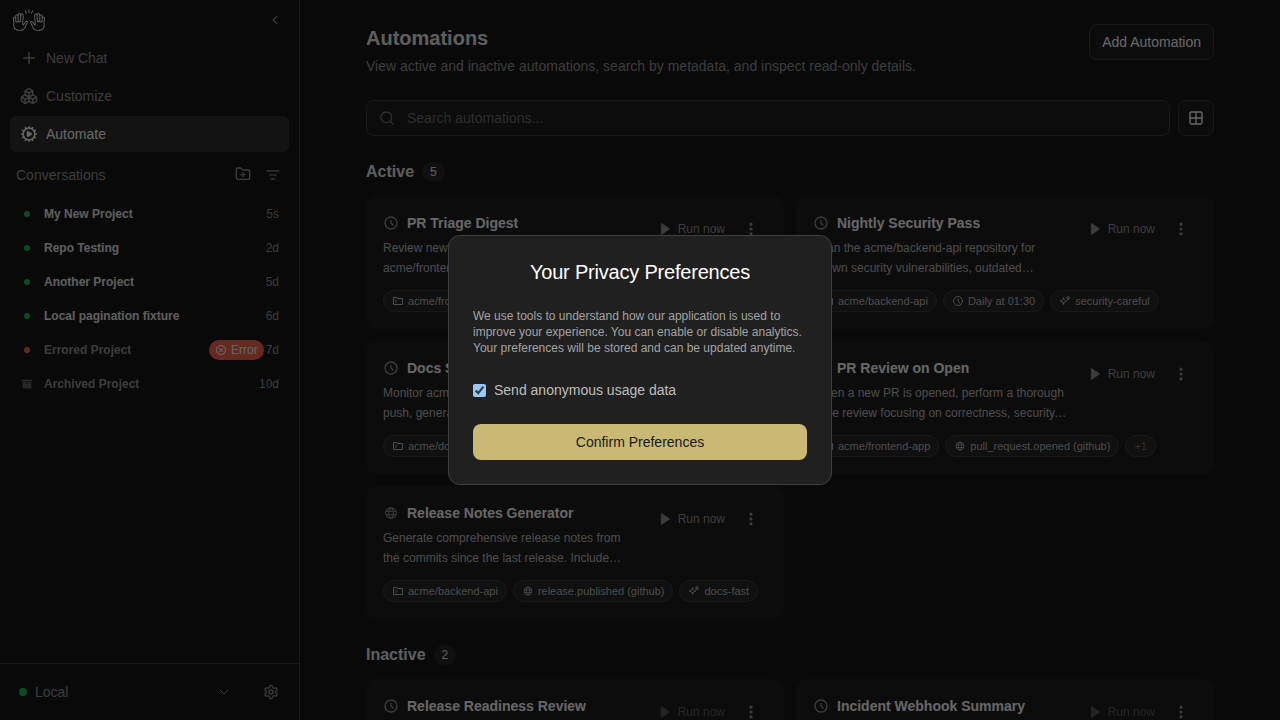This screenshot has height=720, width=1280.
Task: Click Confirm Preferences button
Action: pyautogui.click(x=640, y=442)
